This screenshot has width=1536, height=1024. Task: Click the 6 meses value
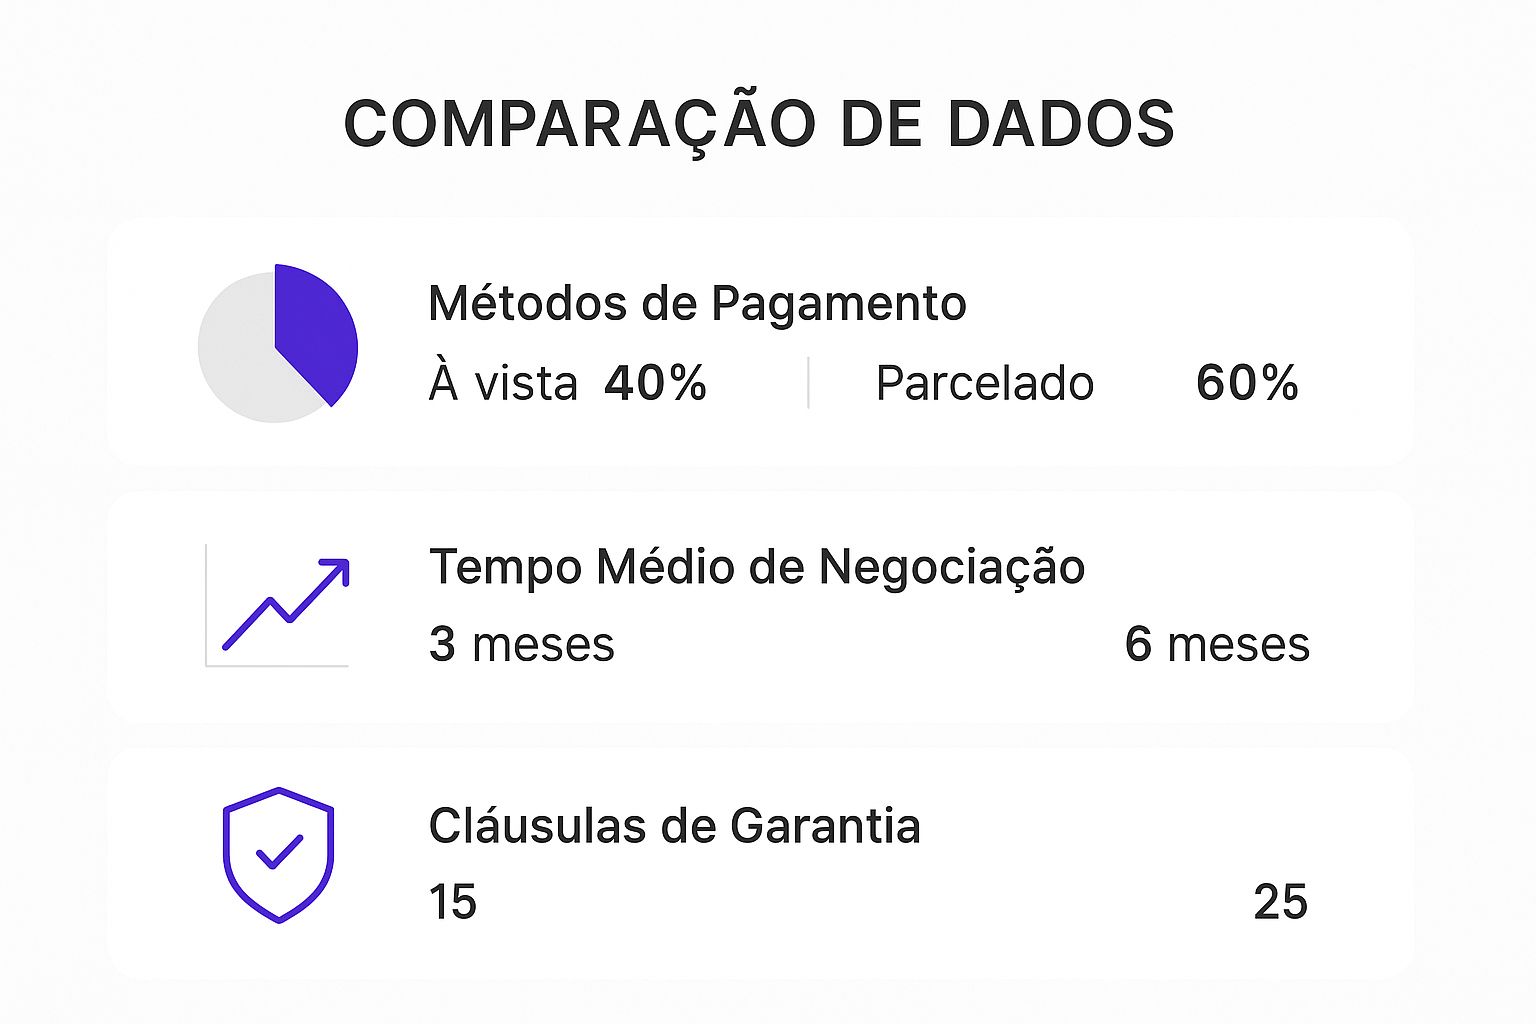tap(1217, 645)
